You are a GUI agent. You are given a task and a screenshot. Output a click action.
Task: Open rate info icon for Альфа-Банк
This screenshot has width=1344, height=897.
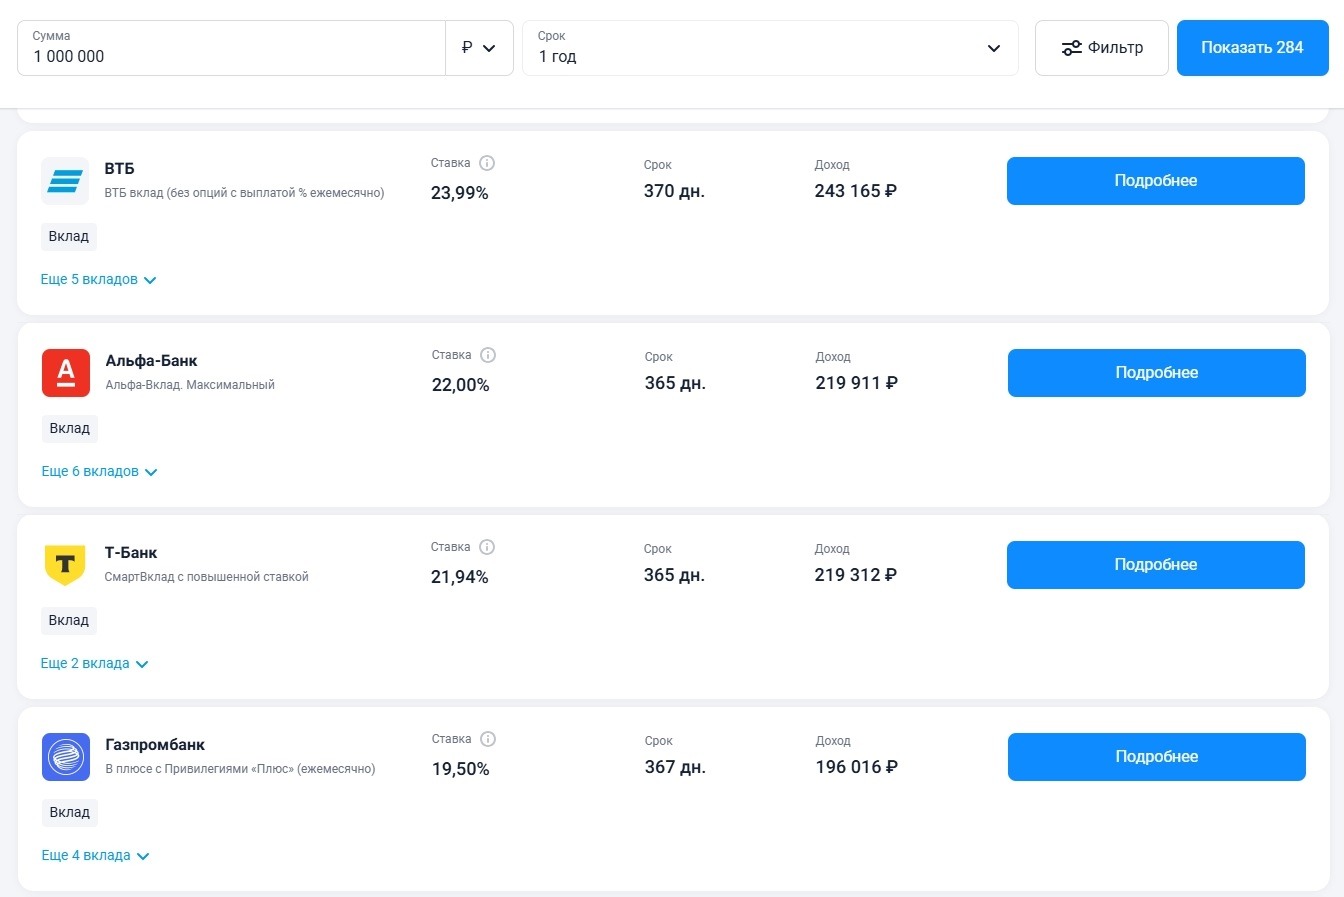tap(488, 355)
